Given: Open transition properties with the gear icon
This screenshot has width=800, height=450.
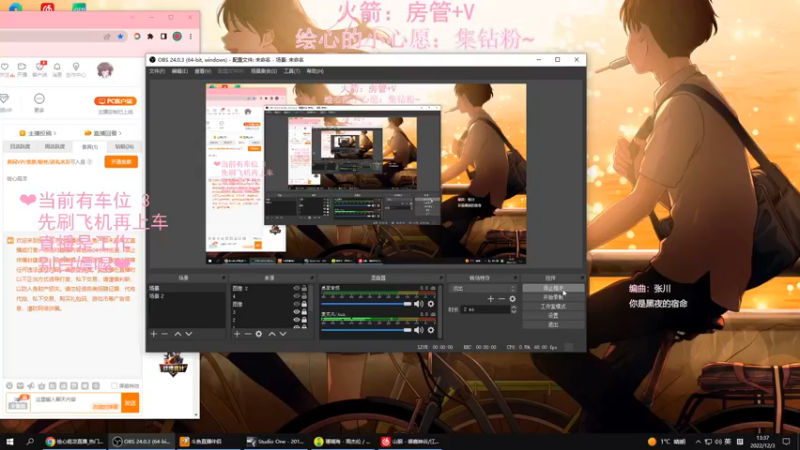Looking at the screenshot, I should click(513, 299).
